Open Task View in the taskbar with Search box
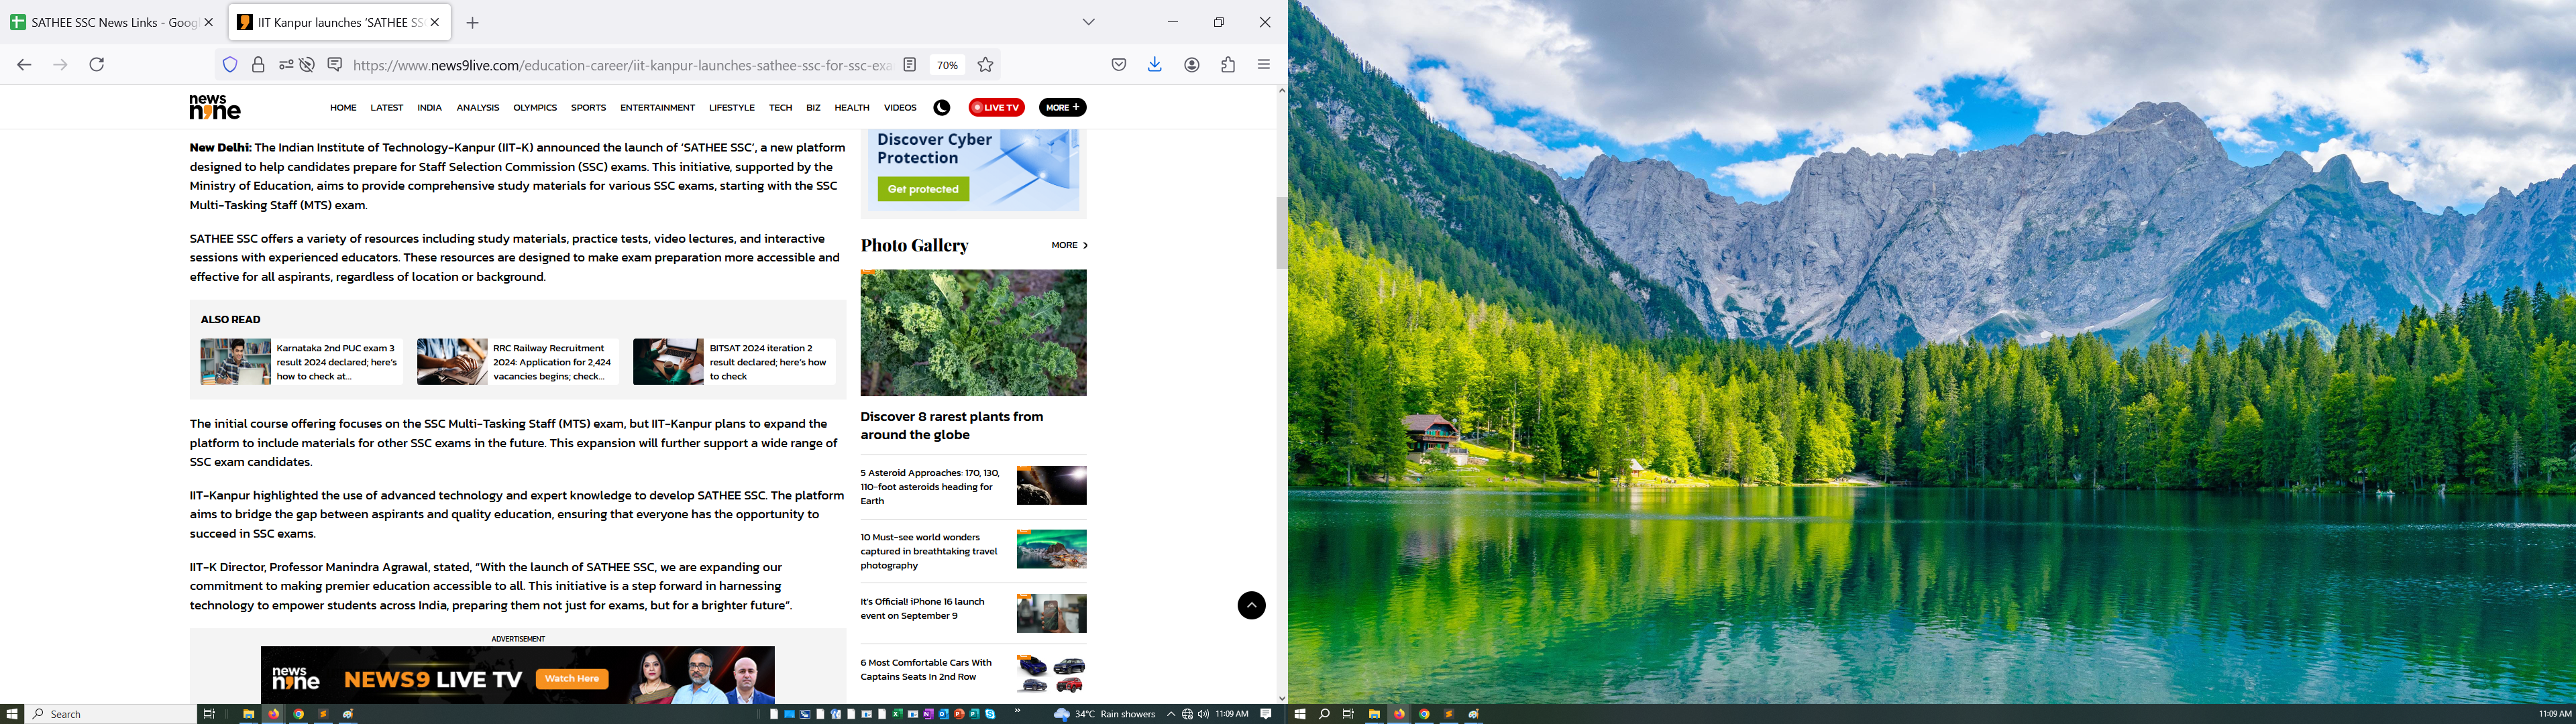This screenshot has width=2576, height=724. (x=209, y=714)
